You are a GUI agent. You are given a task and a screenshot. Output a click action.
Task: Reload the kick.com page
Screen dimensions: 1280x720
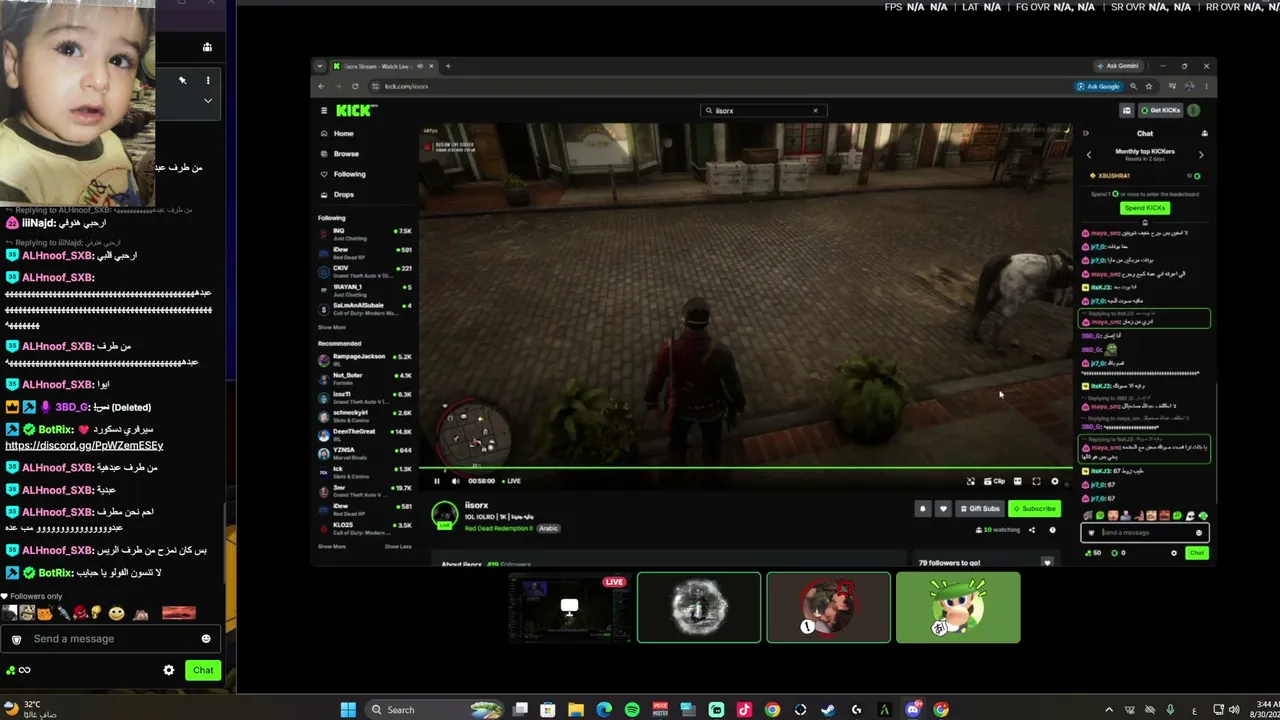[x=354, y=86]
